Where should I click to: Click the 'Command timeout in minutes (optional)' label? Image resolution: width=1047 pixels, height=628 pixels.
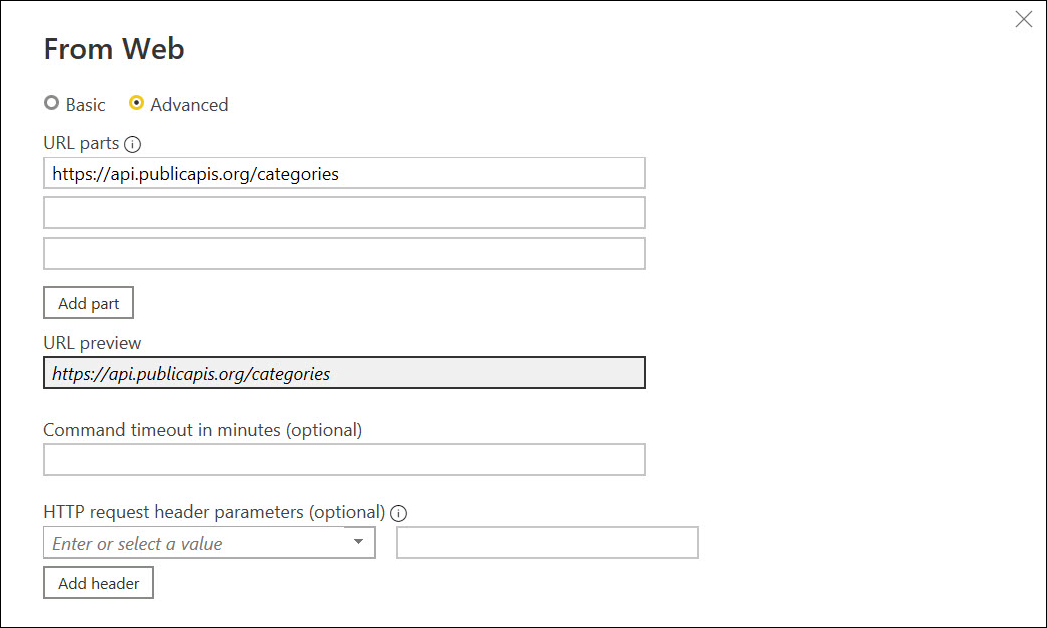click(x=202, y=430)
